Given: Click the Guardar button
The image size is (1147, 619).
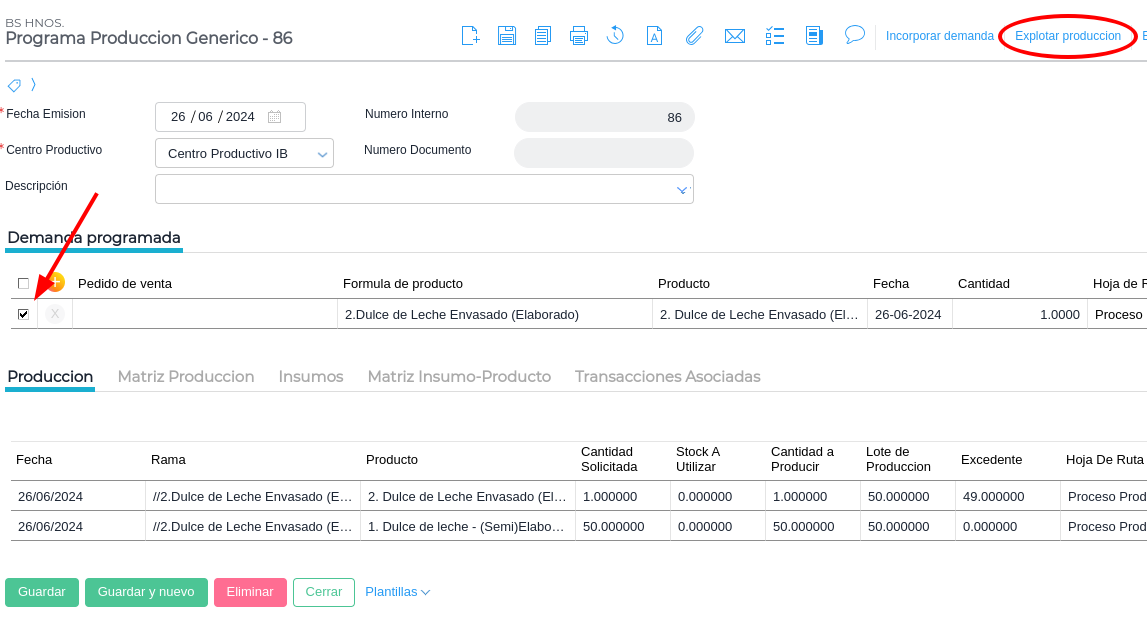Looking at the screenshot, I should [42, 592].
